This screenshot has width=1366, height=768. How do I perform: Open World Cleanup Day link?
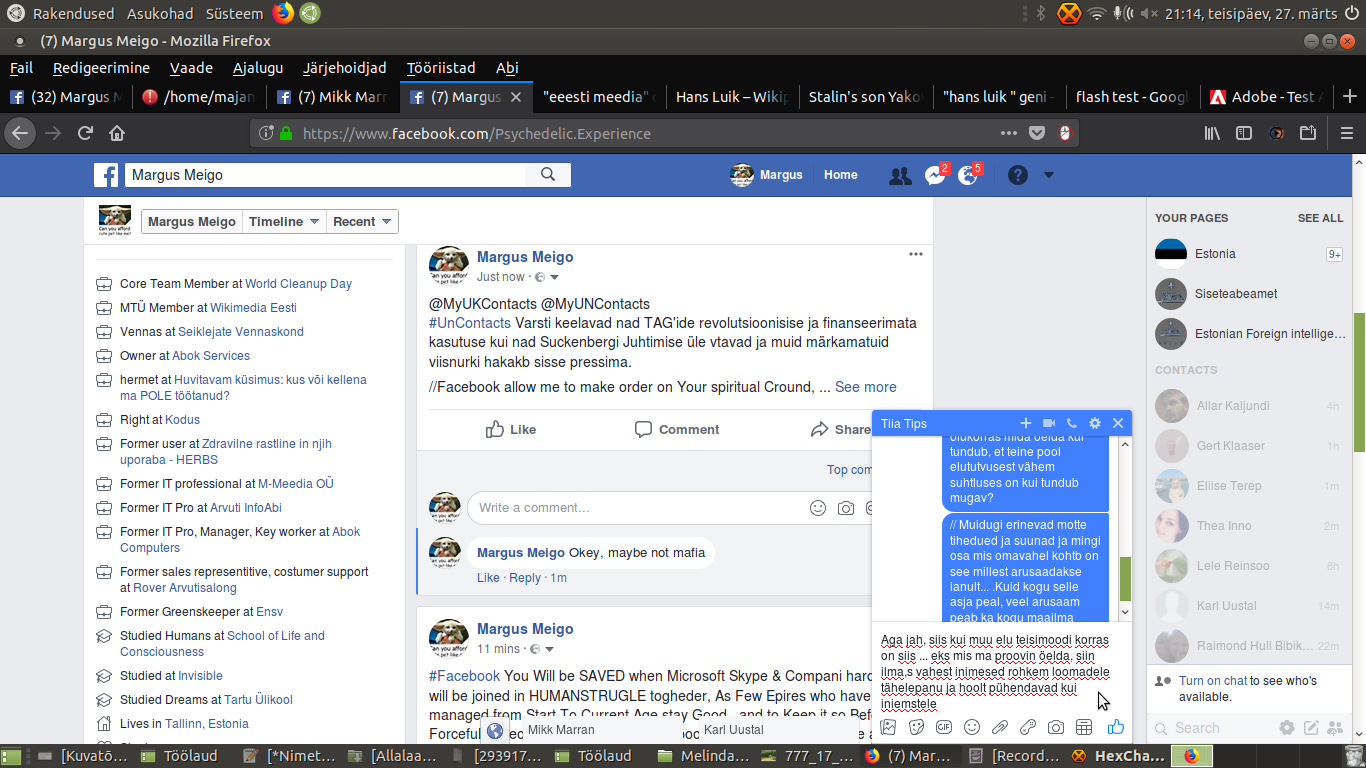pyautogui.click(x=298, y=284)
